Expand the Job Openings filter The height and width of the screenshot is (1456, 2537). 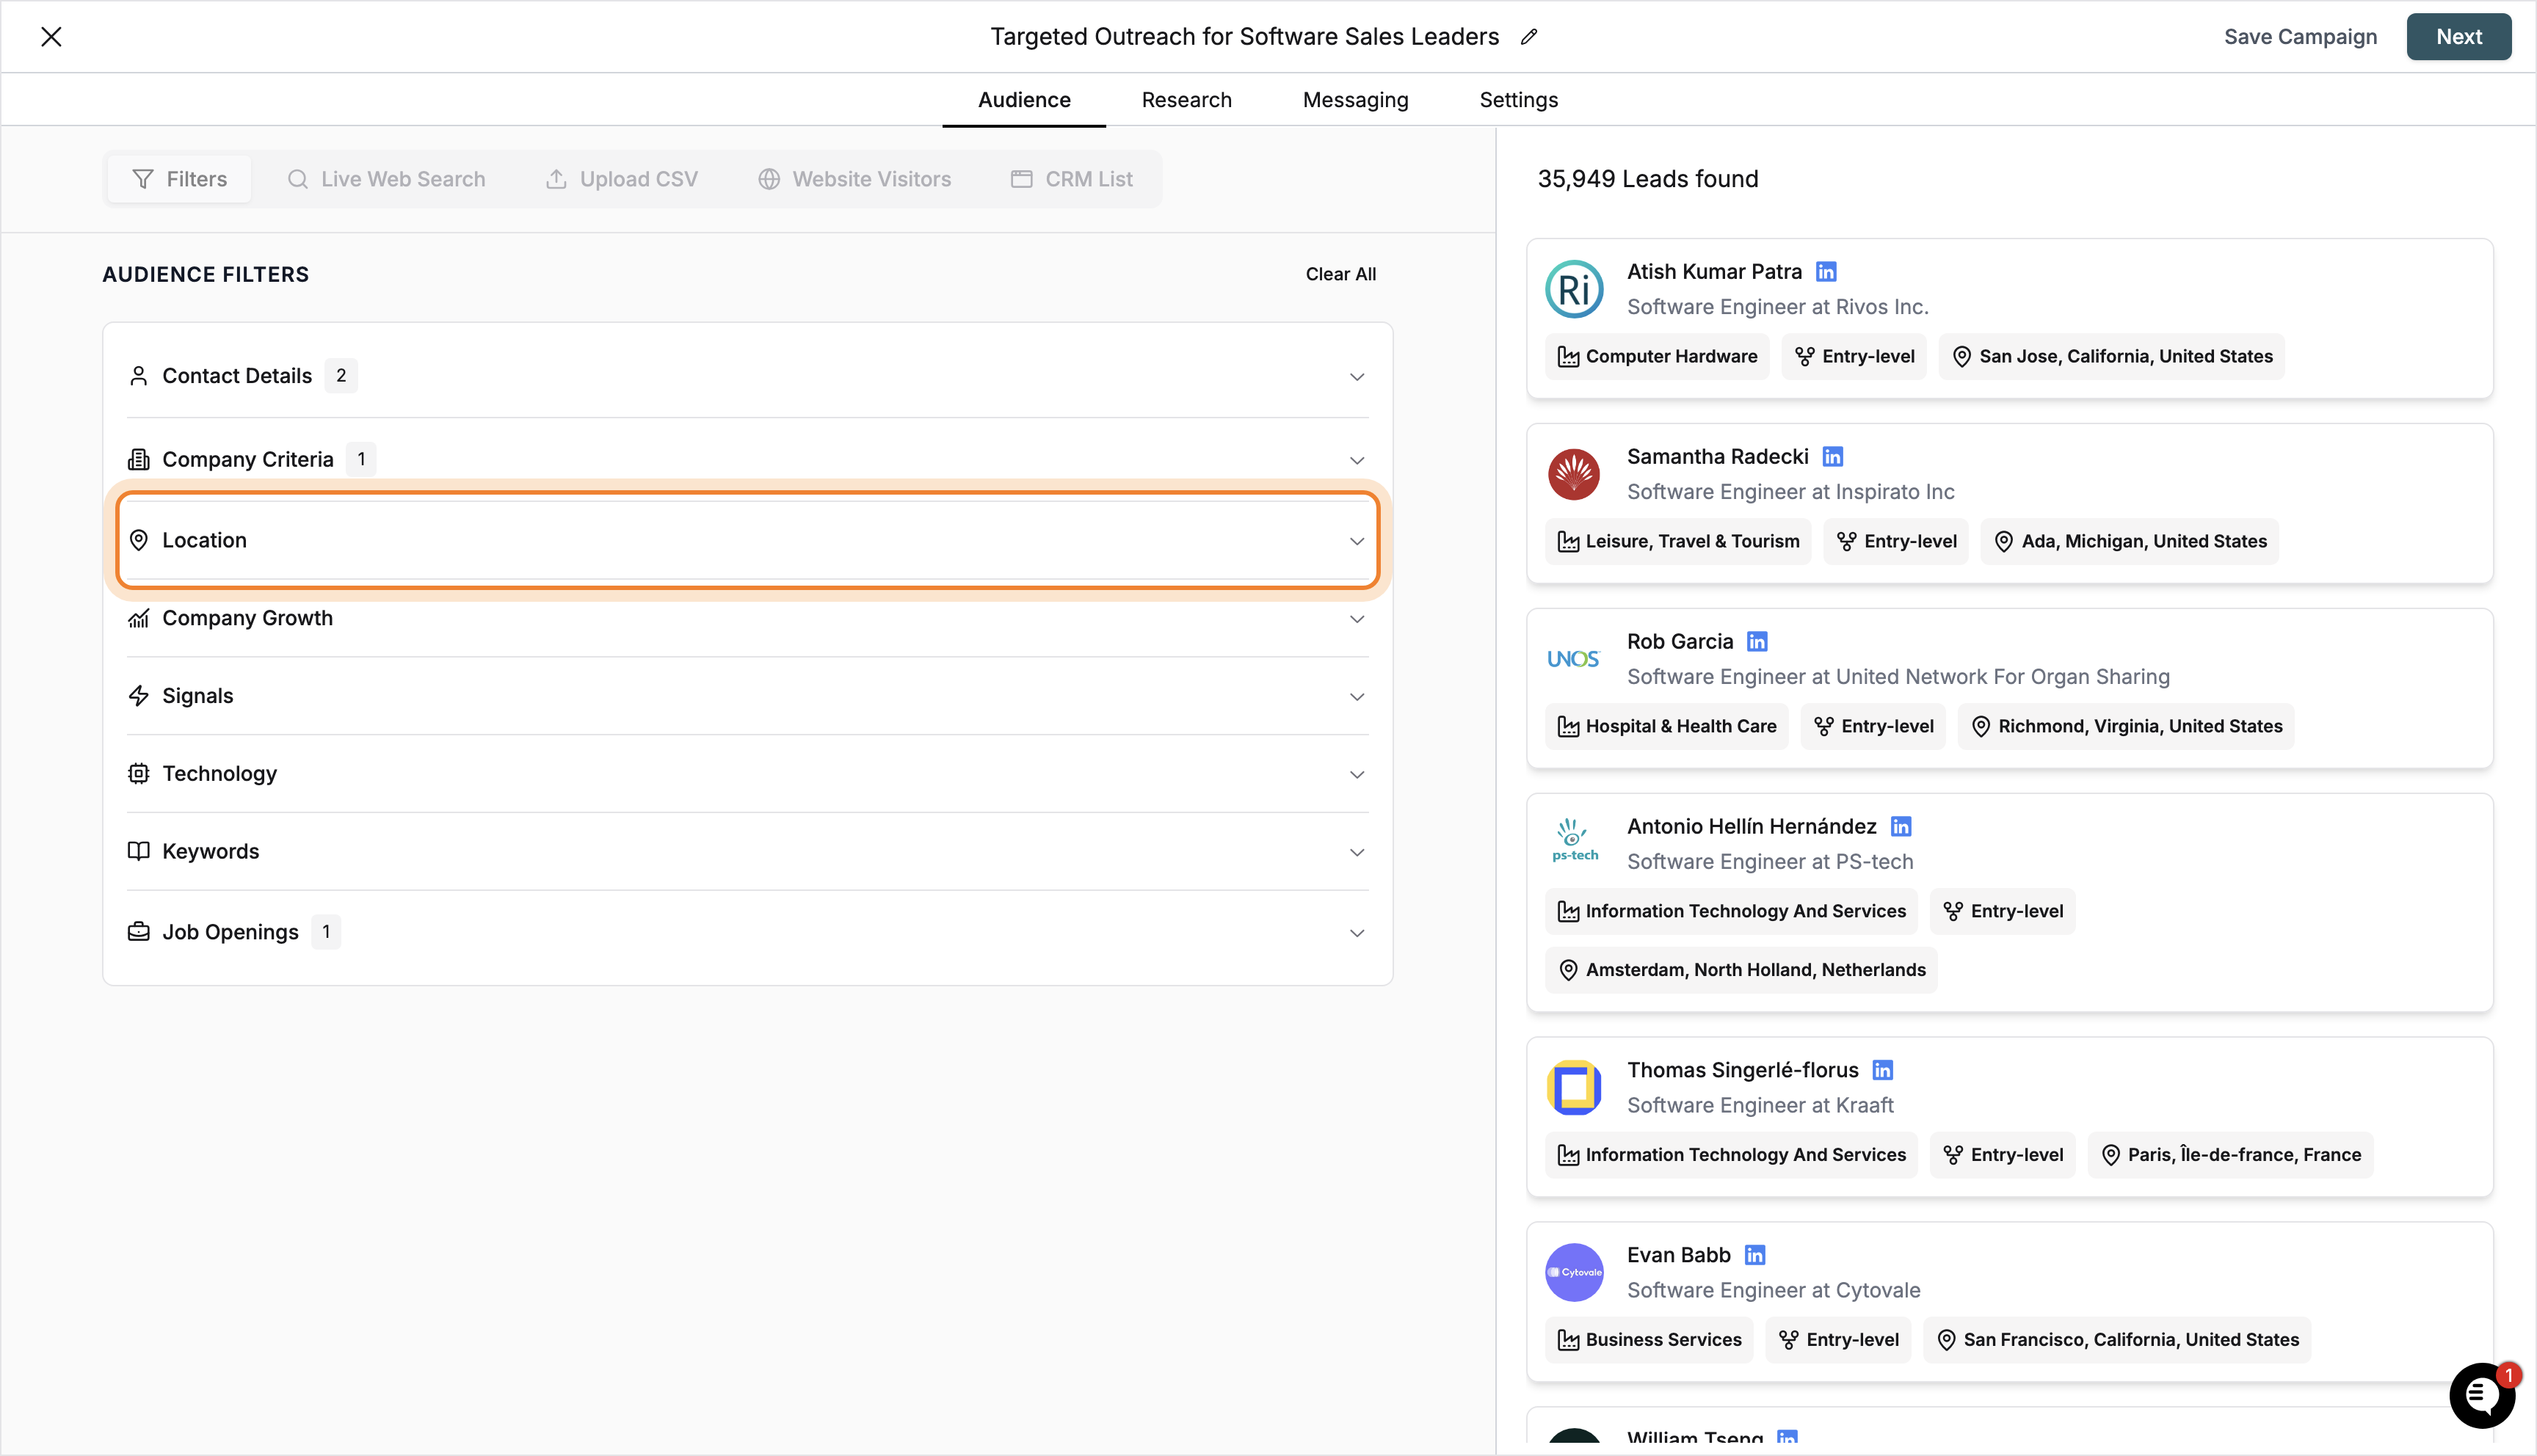click(x=1357, y=932)
